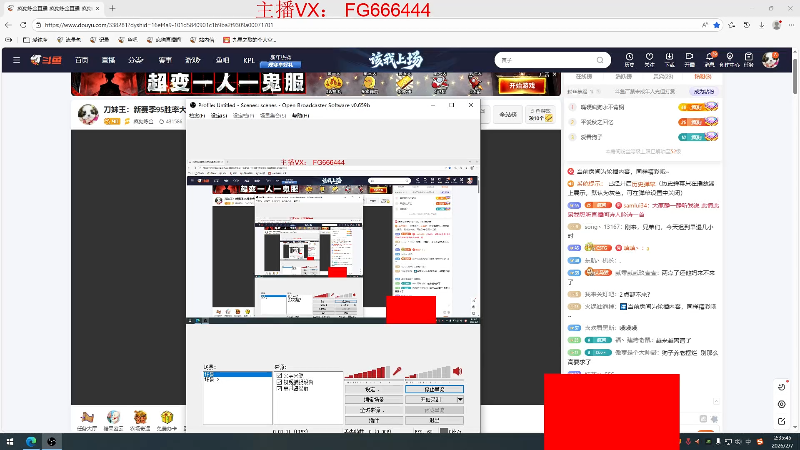This screenshot has height=450, width=800.
Task: Click the first gift icon below the video
Action: 87,417
